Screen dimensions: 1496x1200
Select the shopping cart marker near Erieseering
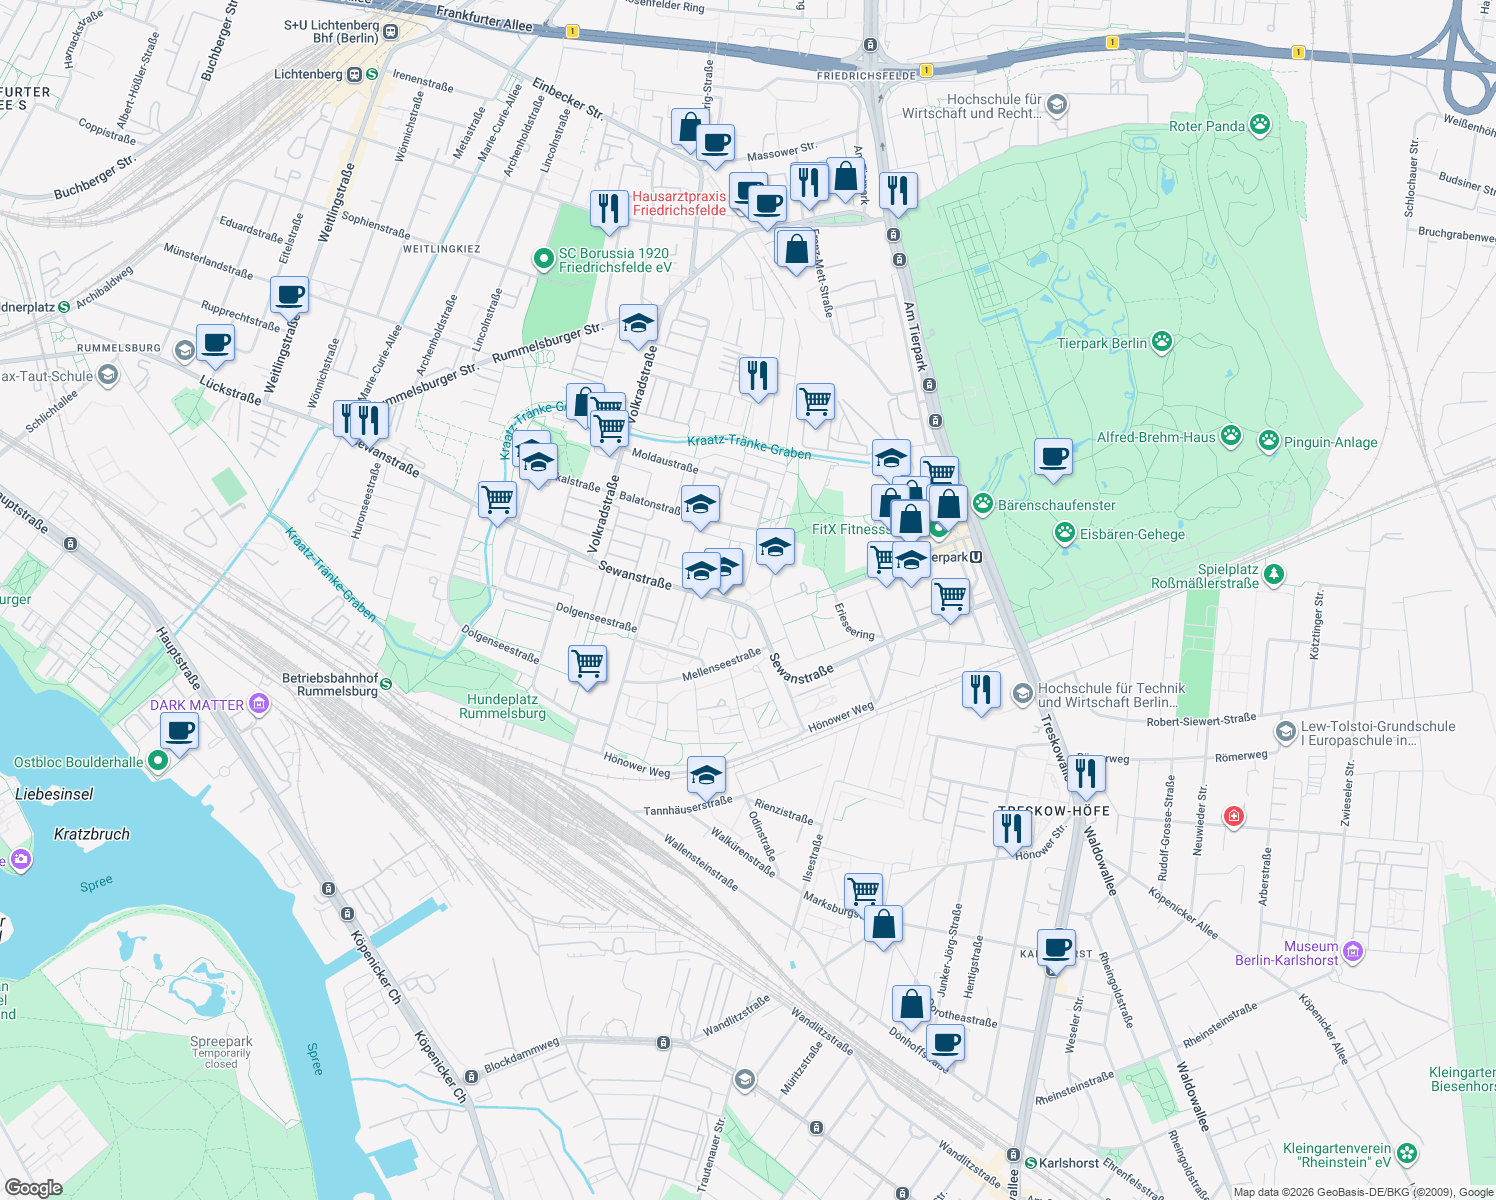click(x=950, y=598)
